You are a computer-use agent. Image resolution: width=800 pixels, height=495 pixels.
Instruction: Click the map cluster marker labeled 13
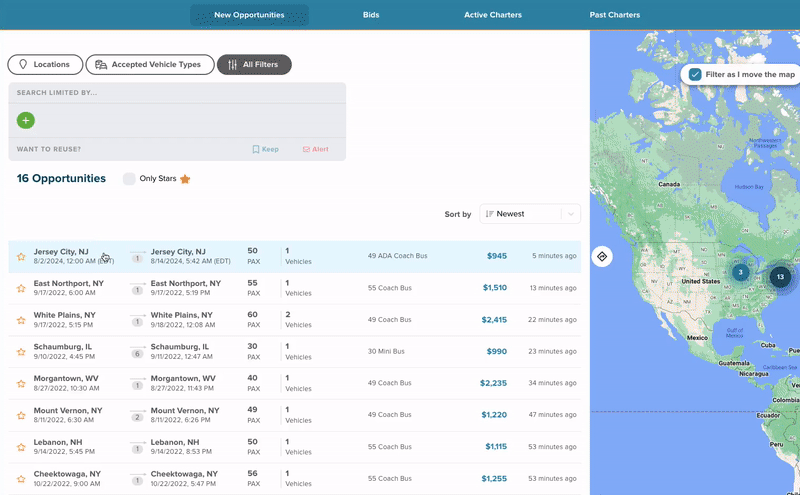[780, 277]
